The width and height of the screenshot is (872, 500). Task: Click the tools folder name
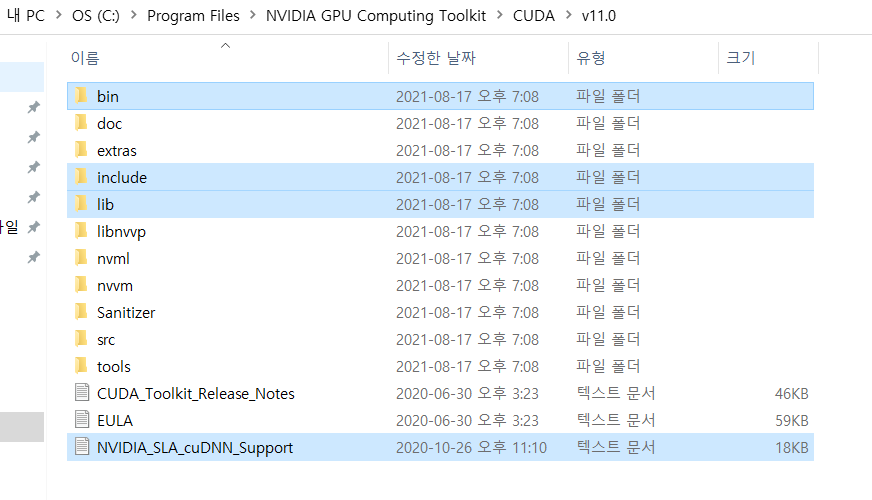[x=114, y=367]
